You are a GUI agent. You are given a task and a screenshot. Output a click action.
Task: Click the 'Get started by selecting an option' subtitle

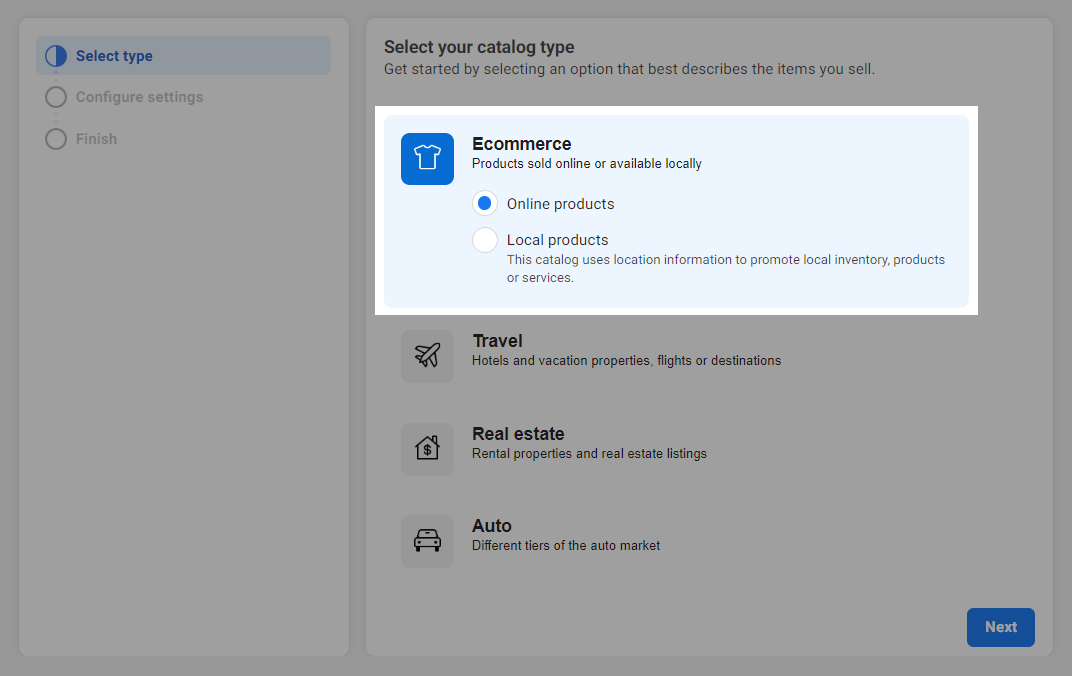point(629,69)
